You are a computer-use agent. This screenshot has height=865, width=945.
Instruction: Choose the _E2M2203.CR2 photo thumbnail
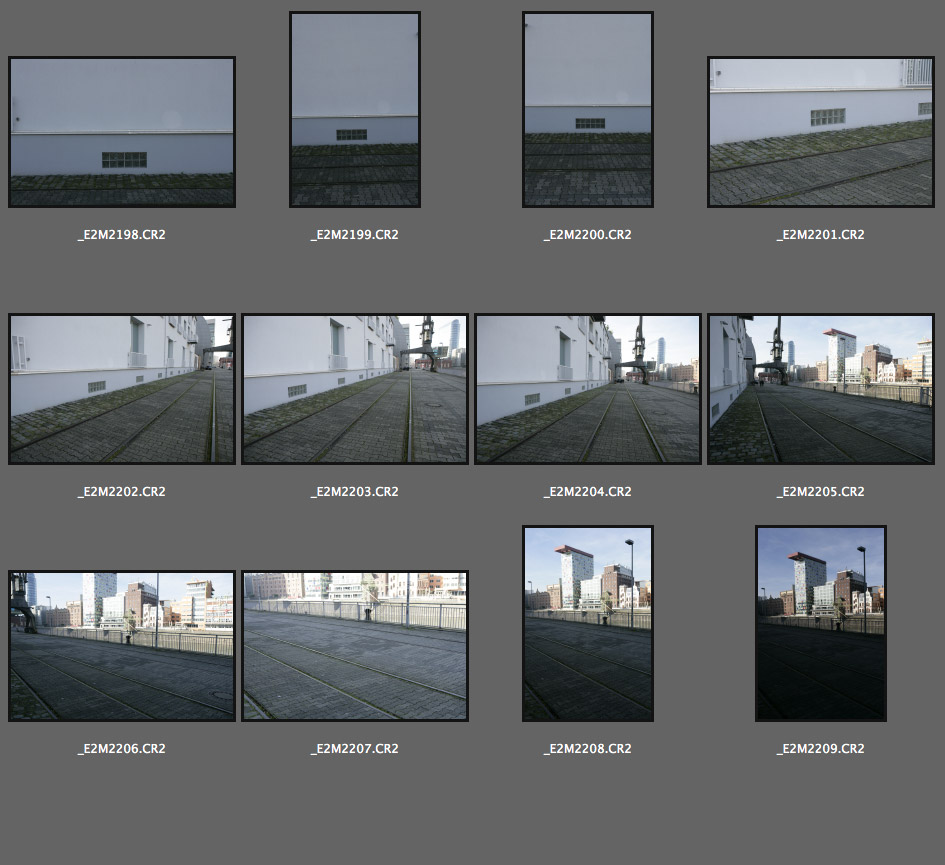(x=355, y=389)
